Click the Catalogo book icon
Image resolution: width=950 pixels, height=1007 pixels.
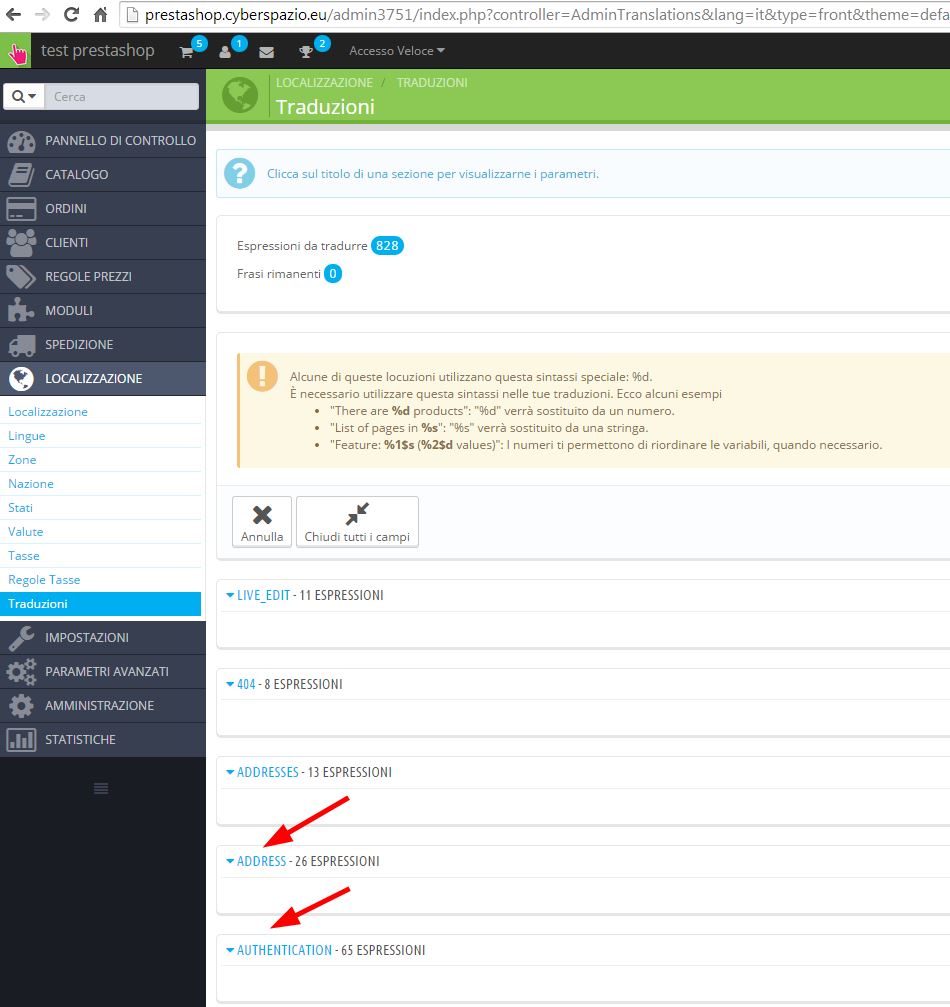click(x=21, y=175)
